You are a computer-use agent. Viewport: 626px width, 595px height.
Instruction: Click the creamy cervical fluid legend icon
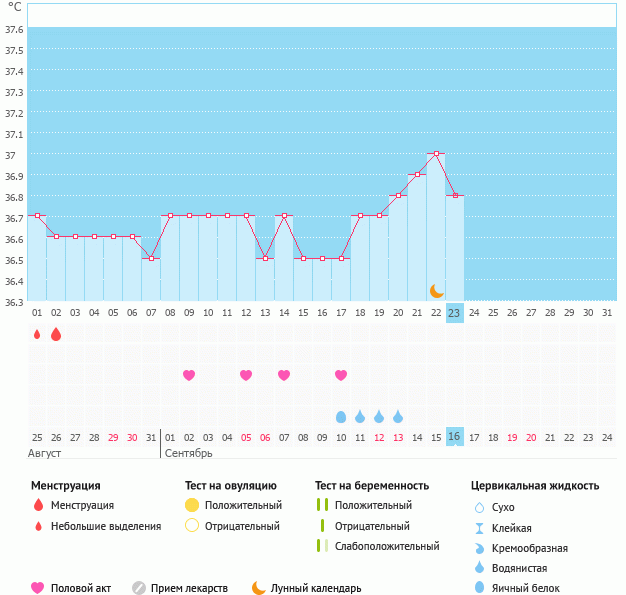[479, 548]
